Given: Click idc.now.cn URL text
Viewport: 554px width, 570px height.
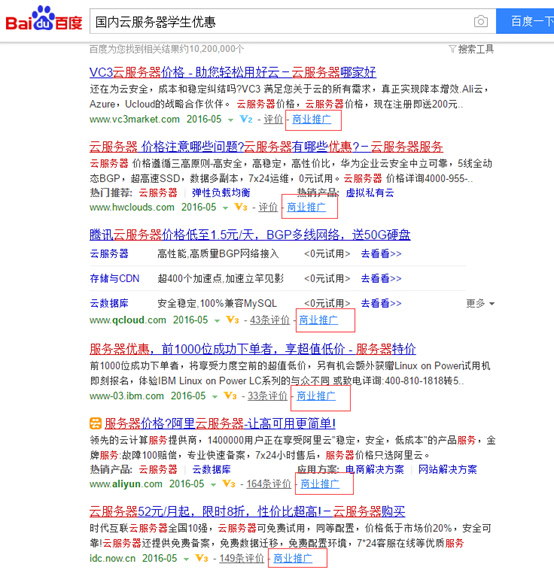Looking at the screenshot, I should [112, 558].
